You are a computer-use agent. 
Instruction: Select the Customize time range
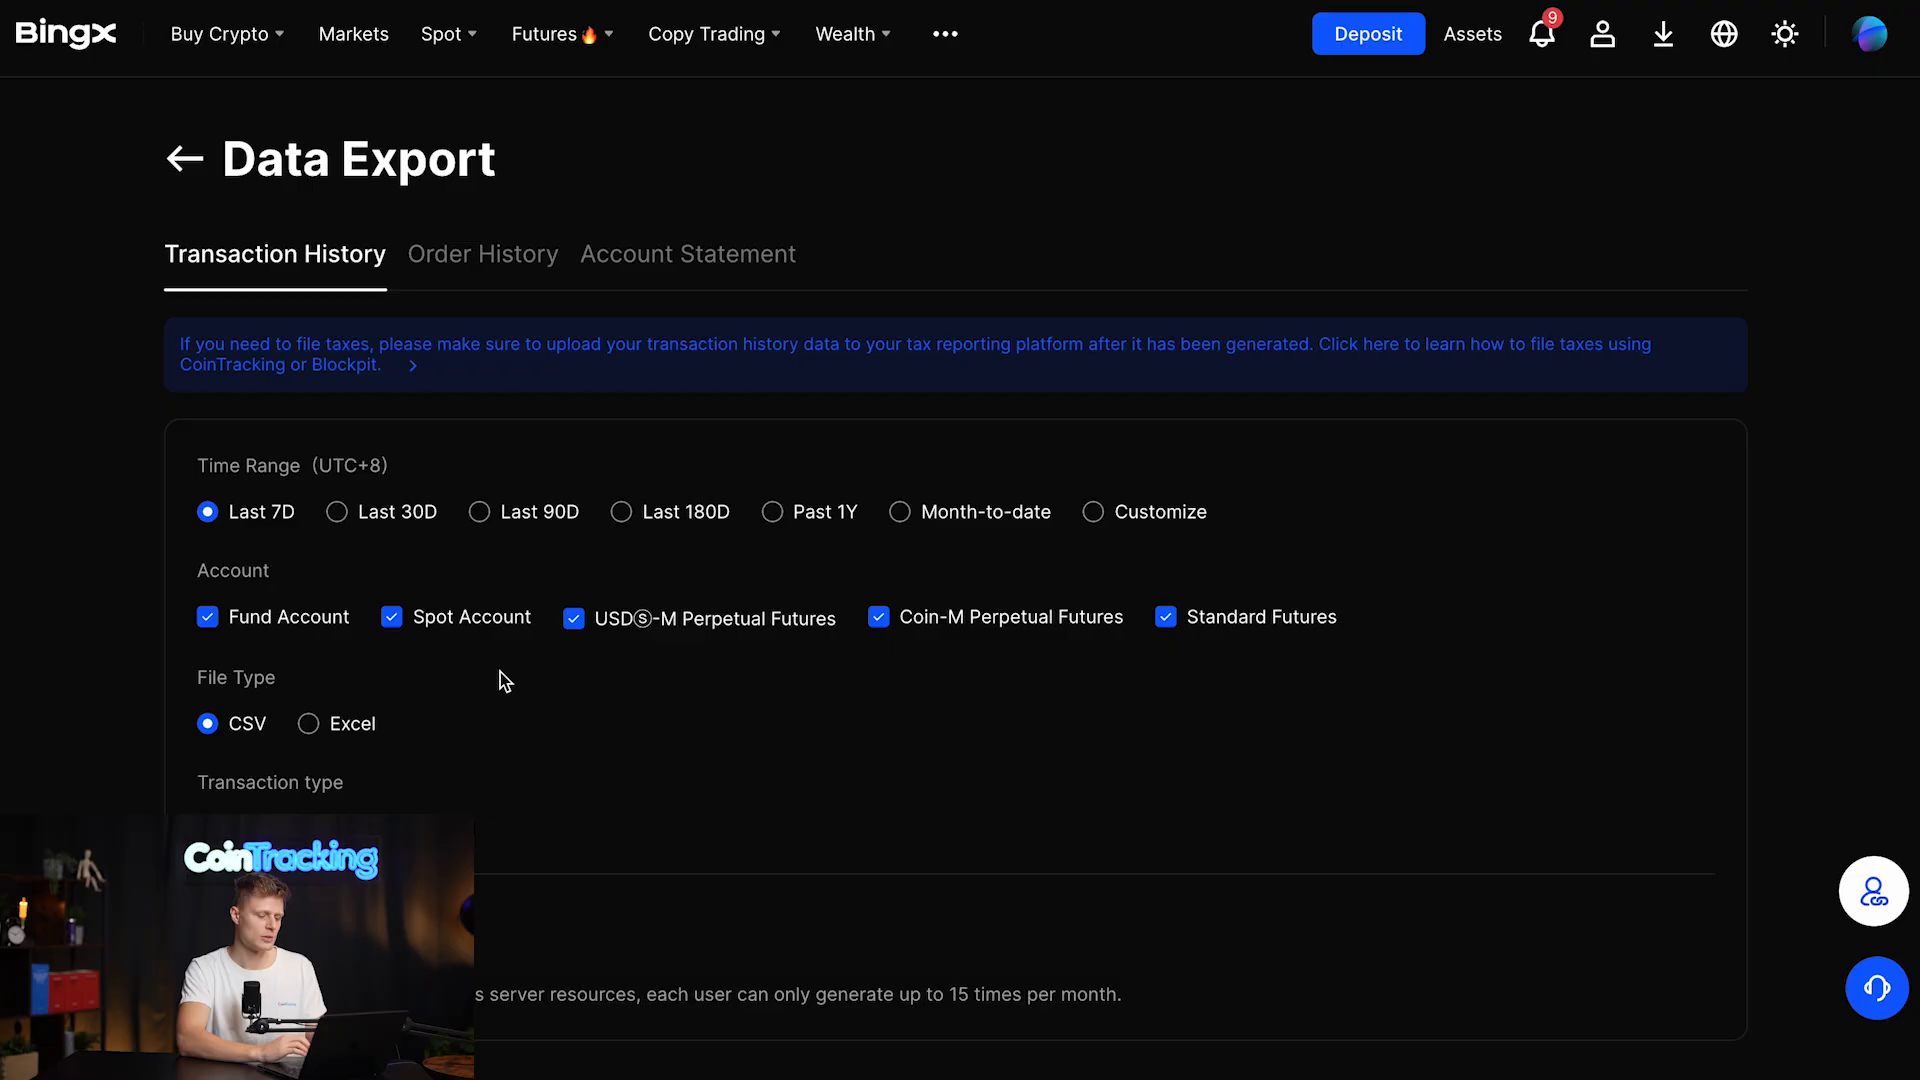coord(1093,512)
